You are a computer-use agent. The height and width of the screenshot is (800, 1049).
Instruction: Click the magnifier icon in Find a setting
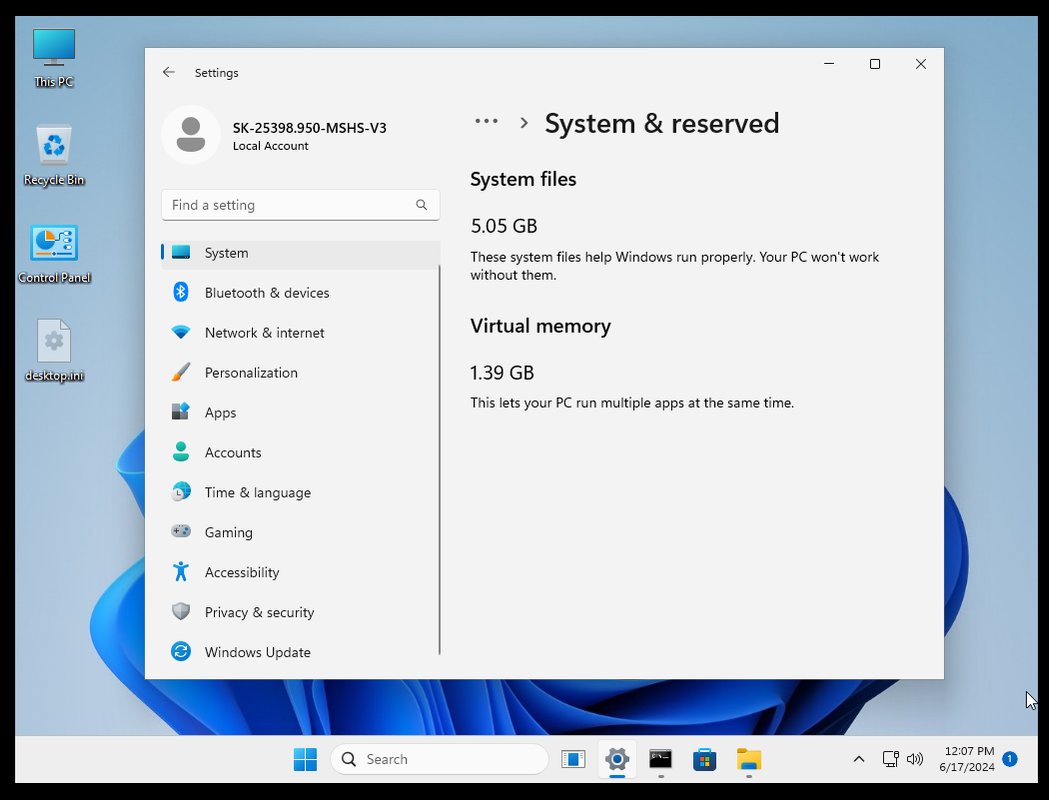click(x=421, y=205)
